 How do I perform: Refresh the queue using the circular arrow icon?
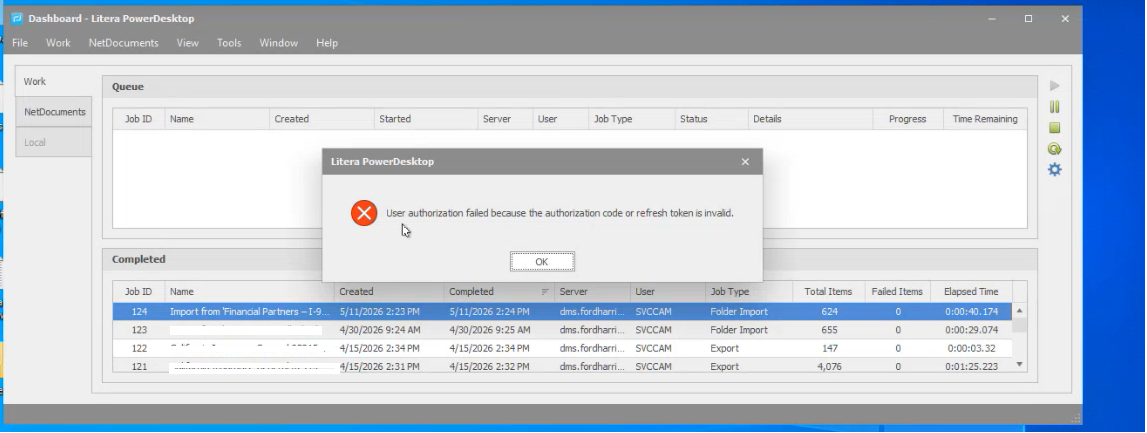pyautogui.click(x=1054, y=148)
